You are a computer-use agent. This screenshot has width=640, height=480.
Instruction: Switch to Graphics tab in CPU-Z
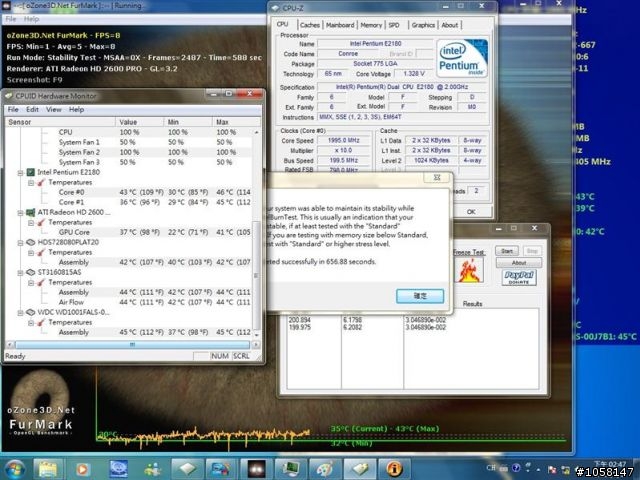[x=423, y=25]
